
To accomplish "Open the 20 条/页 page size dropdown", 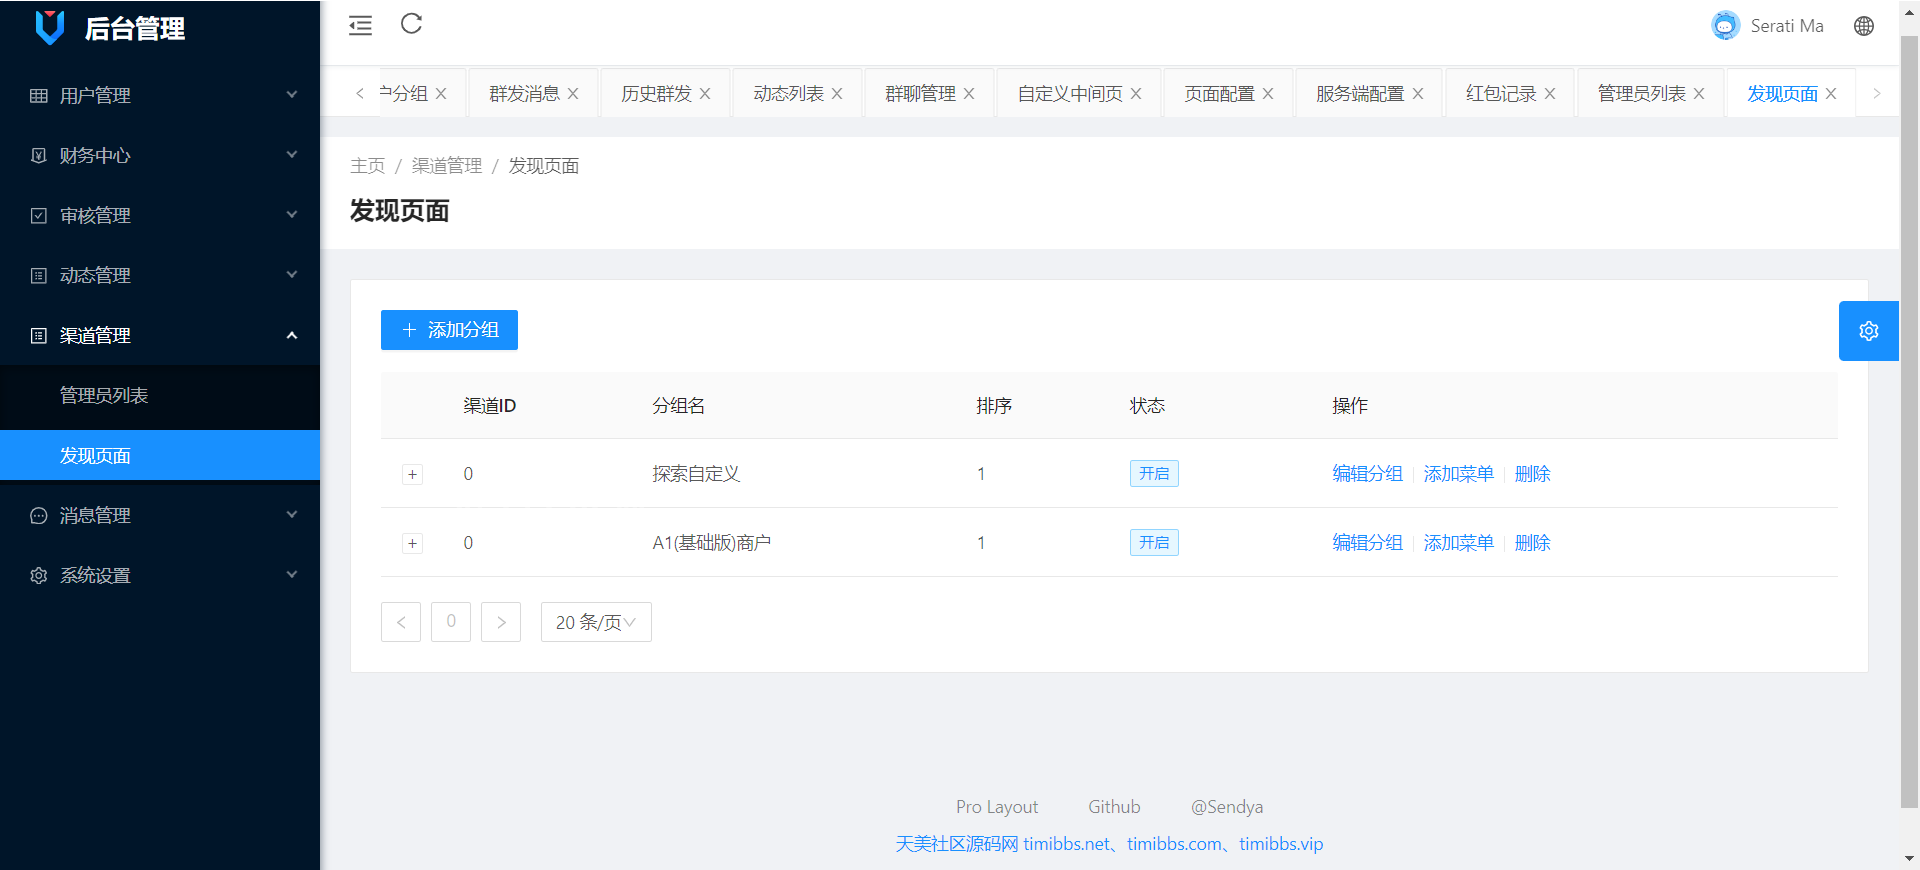I will (x=596, y=622).
